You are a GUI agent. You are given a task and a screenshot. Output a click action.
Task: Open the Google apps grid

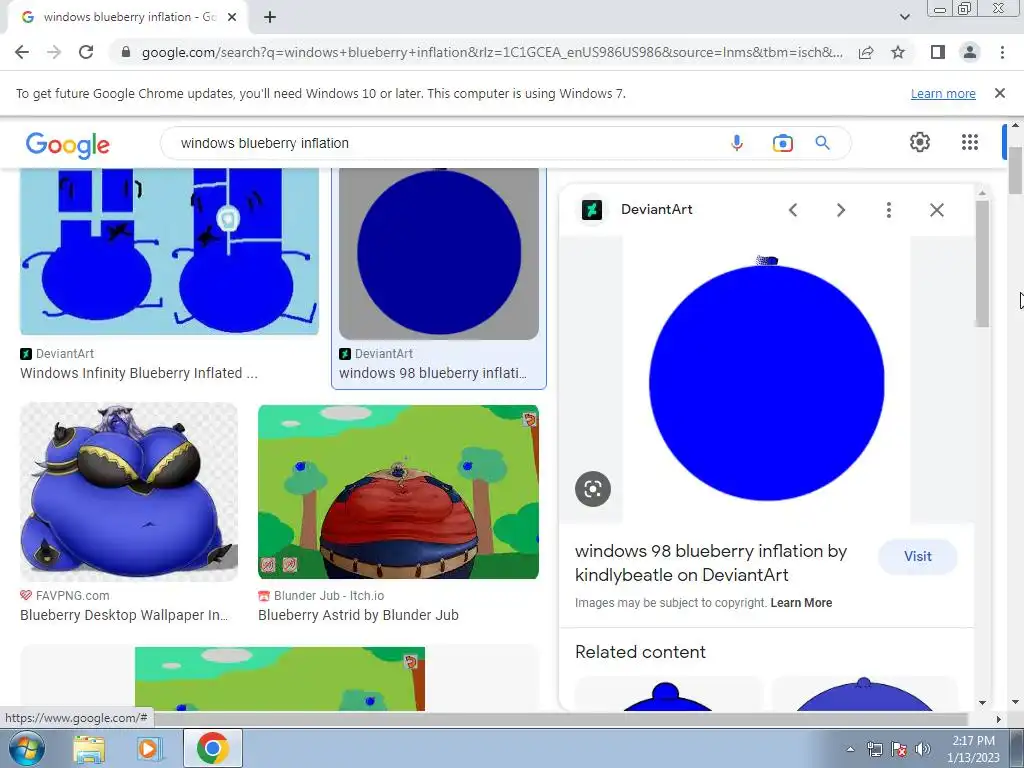coord(970,142)
